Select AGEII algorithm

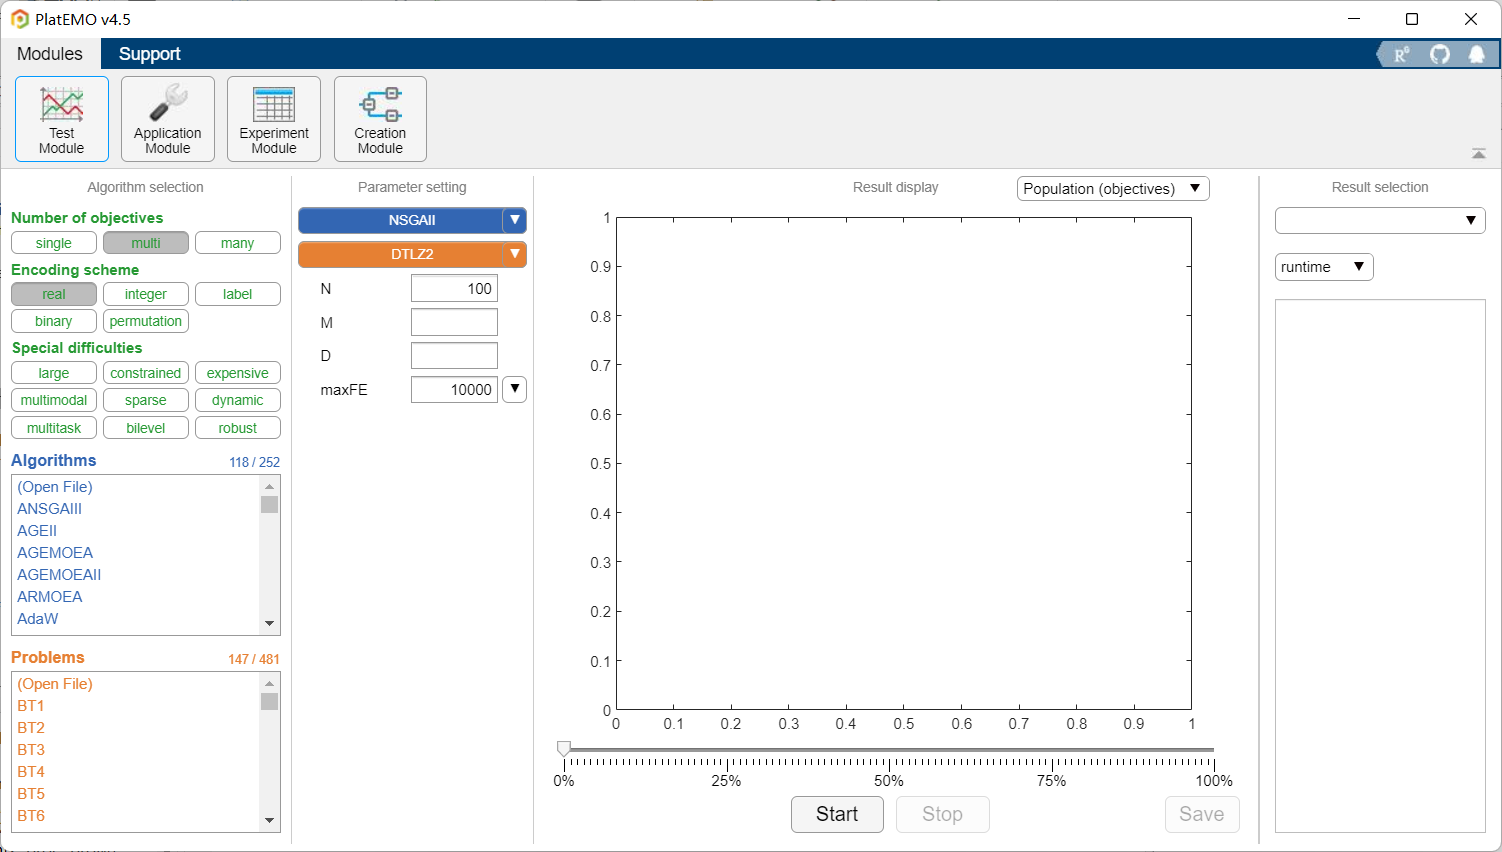37,531
